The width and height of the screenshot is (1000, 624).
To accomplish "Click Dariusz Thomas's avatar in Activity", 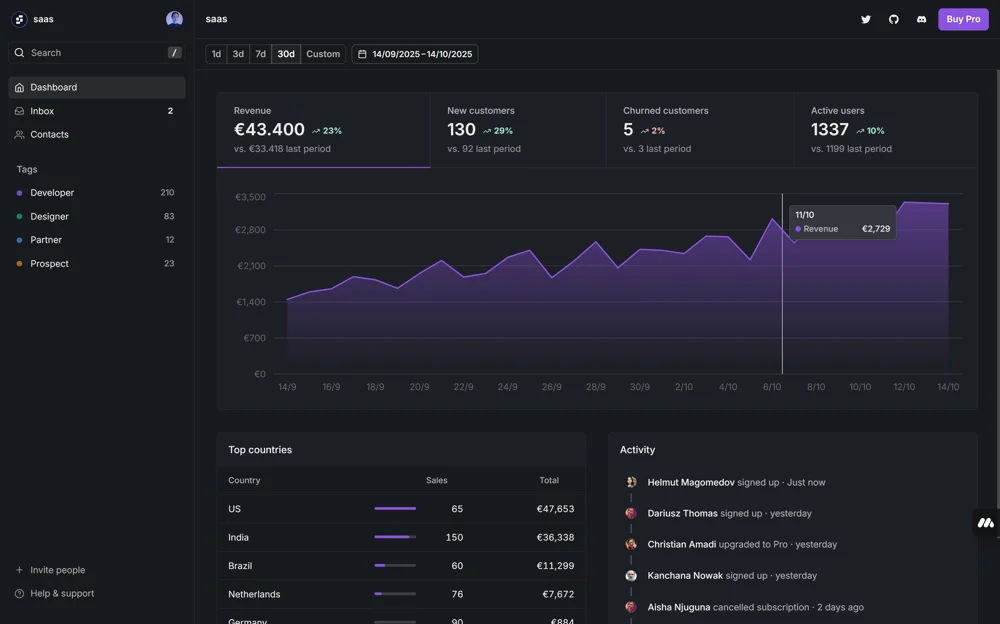I will pyautogui.click(x=631, y=513).
